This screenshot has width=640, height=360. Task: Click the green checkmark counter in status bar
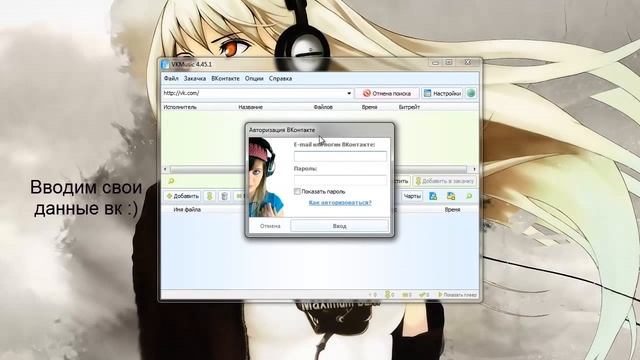tap(424, 294)
